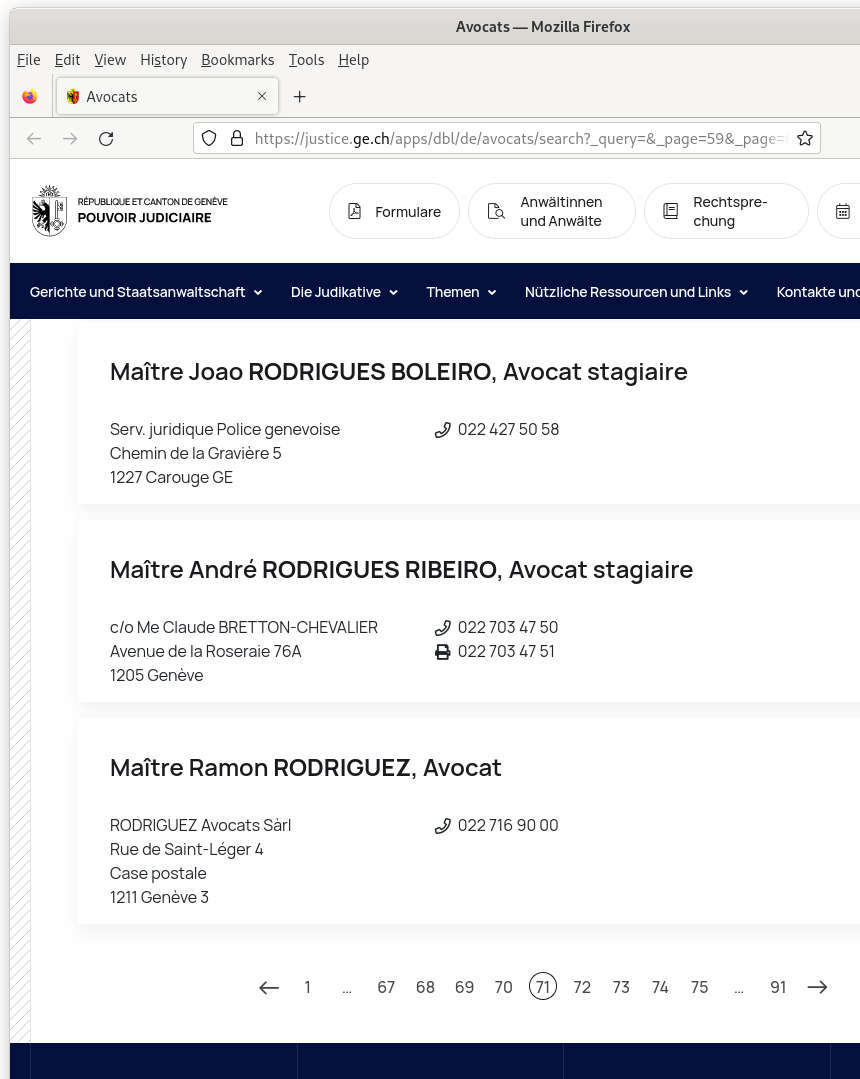Open the Bookmarks menu
Screen dimensions: 860x1079
click(x=237, y=60)
